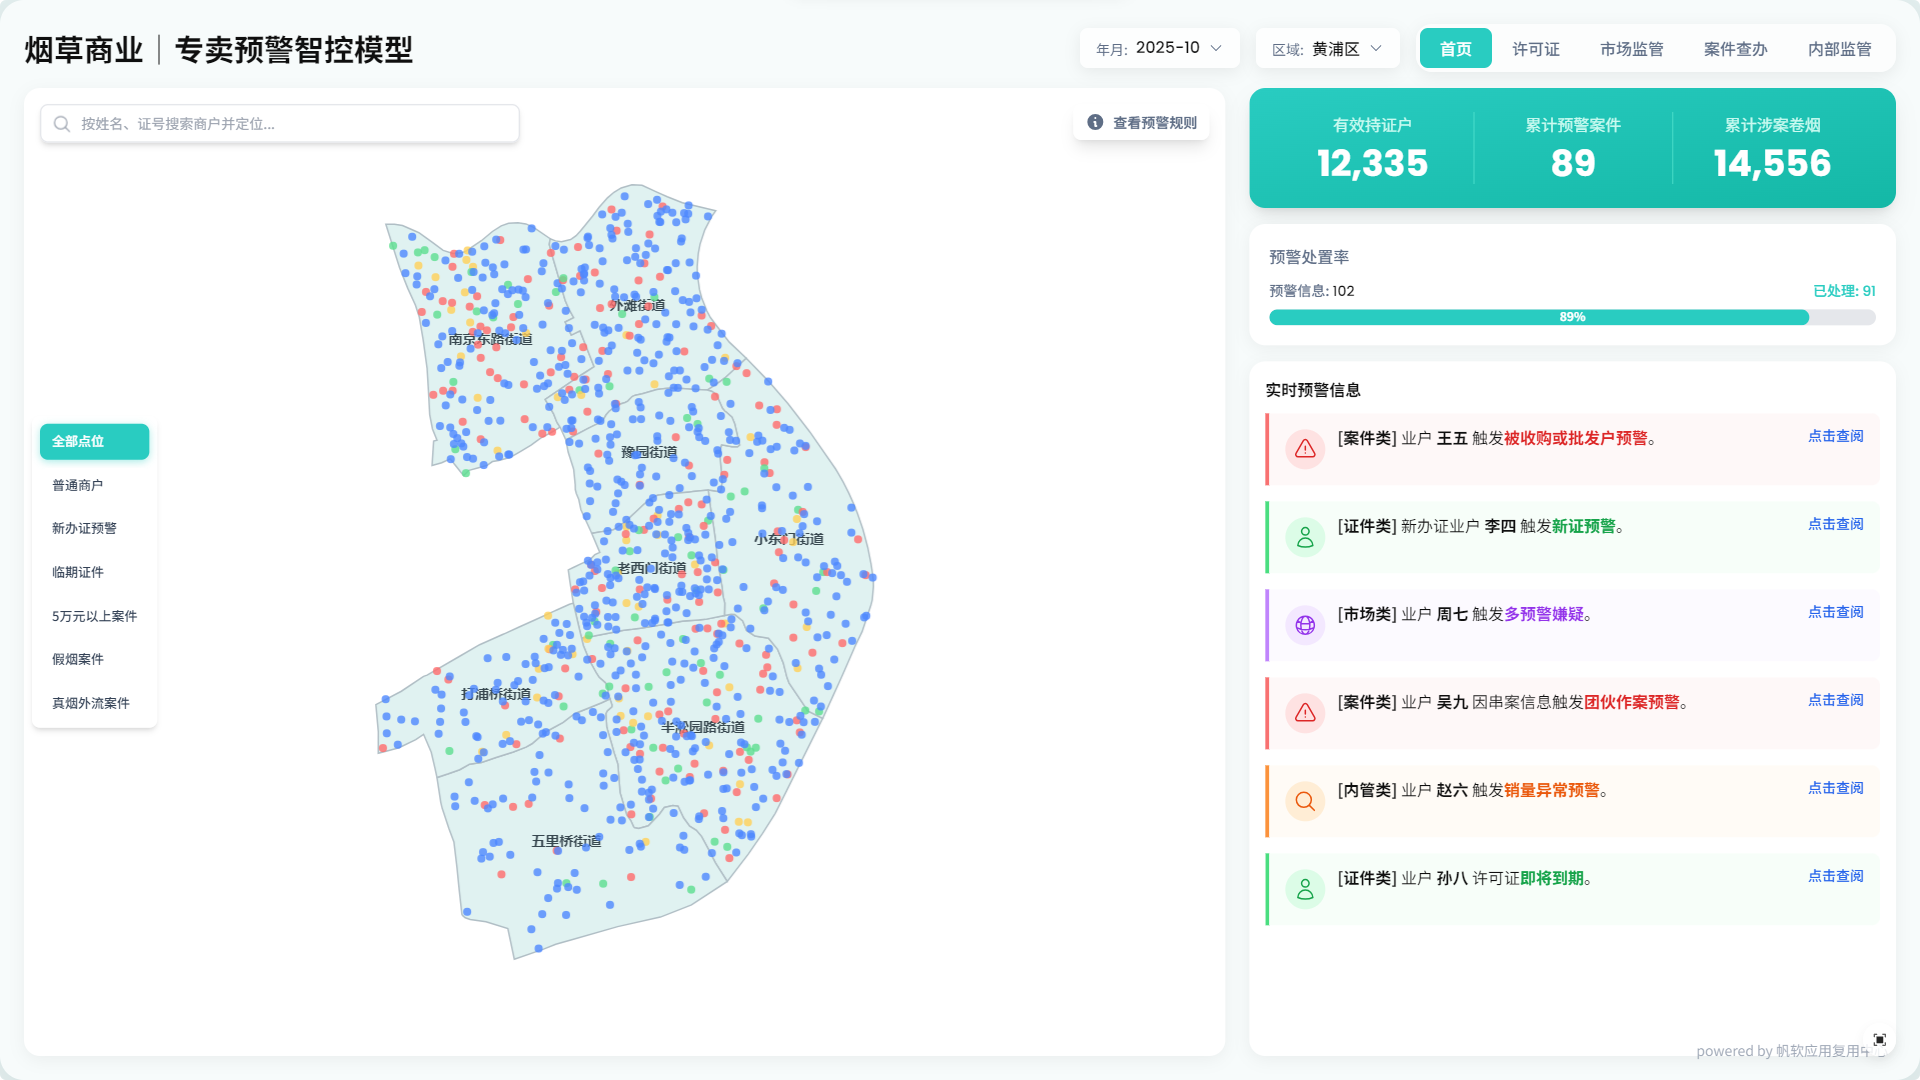Click 预警处置率 89% progress bar

(x=1571, y=317)
